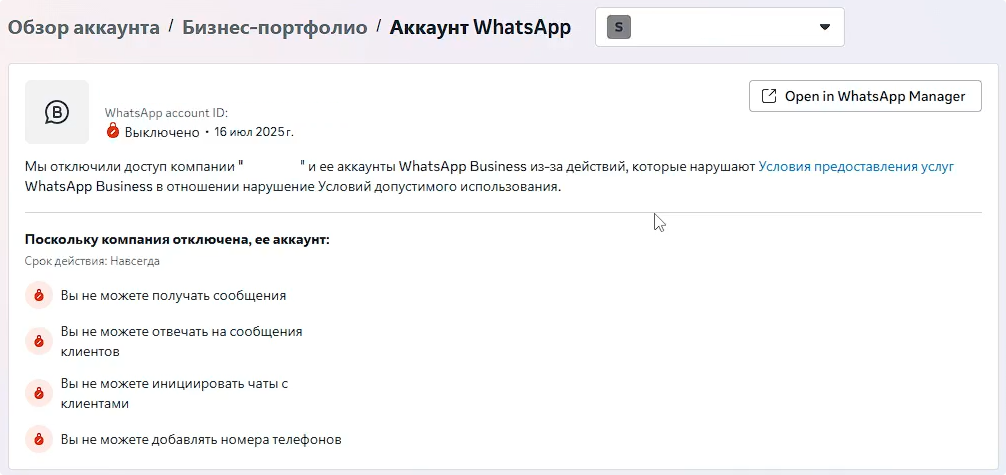Click the "Выключено" status label
1006x475 pixels.
coord(162,132)
